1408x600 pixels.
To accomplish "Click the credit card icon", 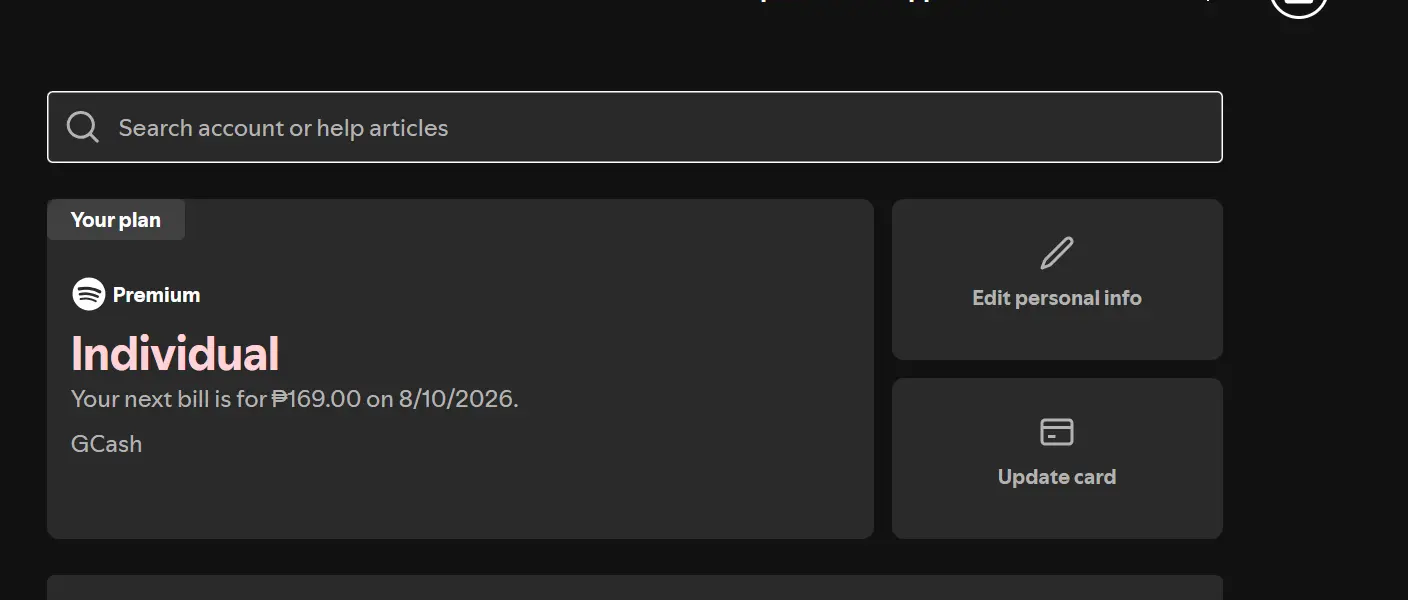I will 1057,432.
